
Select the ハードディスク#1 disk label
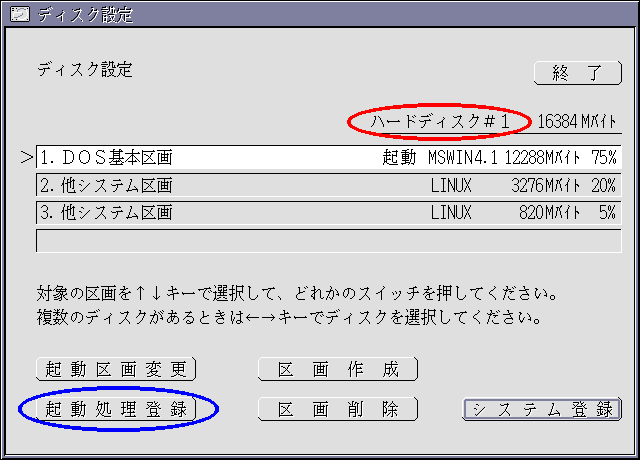tap(440, 121)
